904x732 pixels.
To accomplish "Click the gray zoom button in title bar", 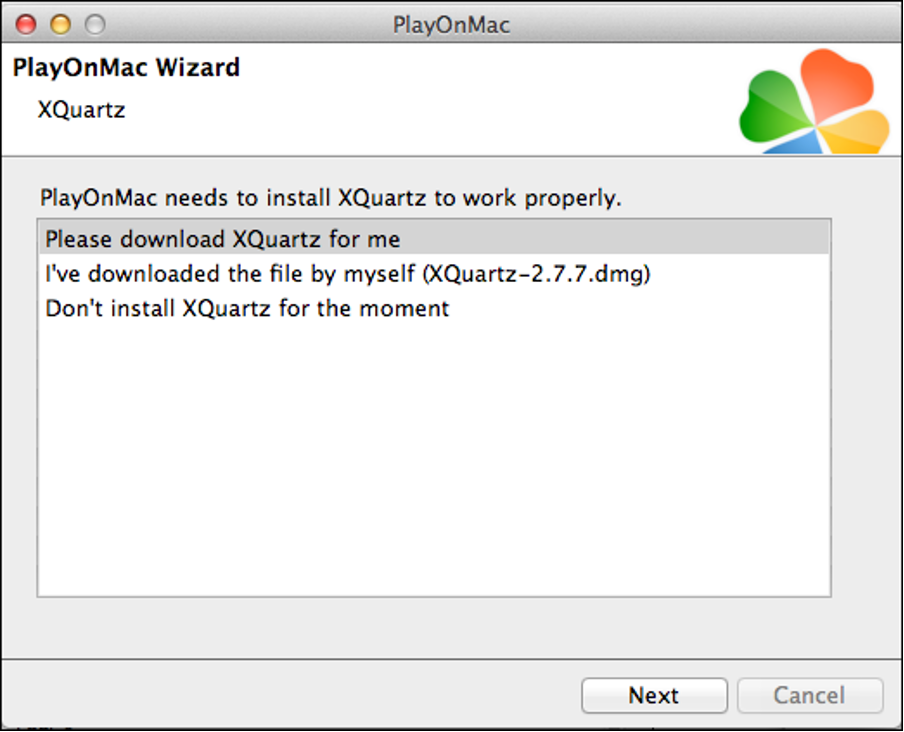I will (94, 24).
